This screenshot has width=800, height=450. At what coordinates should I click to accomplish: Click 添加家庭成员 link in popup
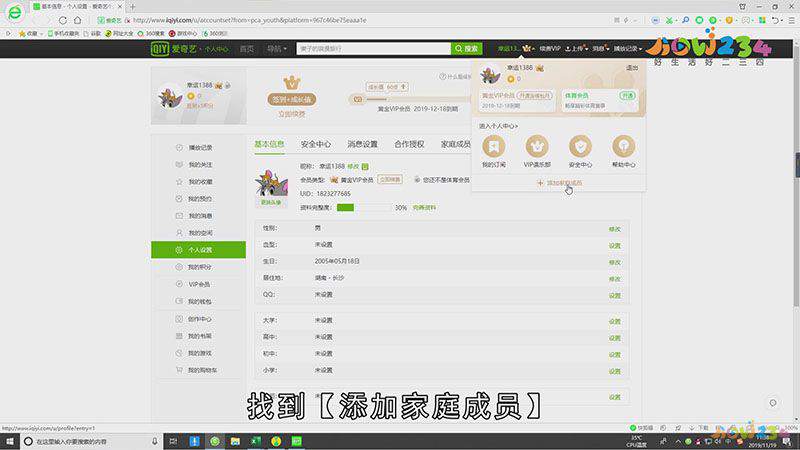coord(559,183)
